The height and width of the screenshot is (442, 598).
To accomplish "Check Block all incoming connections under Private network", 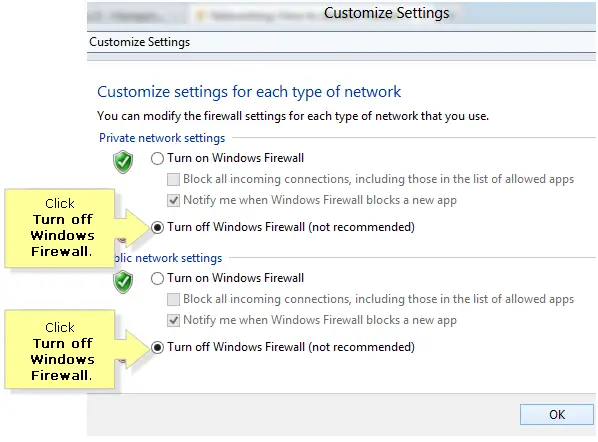I will [174, 179].
